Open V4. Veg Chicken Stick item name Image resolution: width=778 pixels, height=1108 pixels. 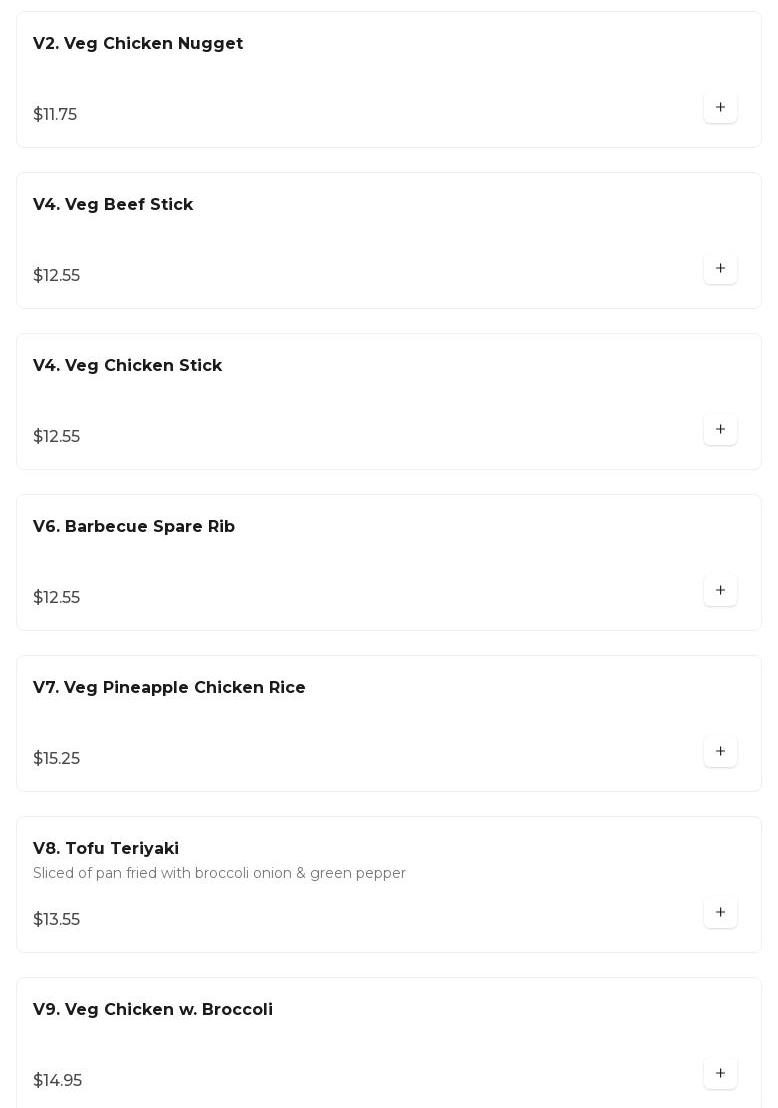[x=127, y=366]
